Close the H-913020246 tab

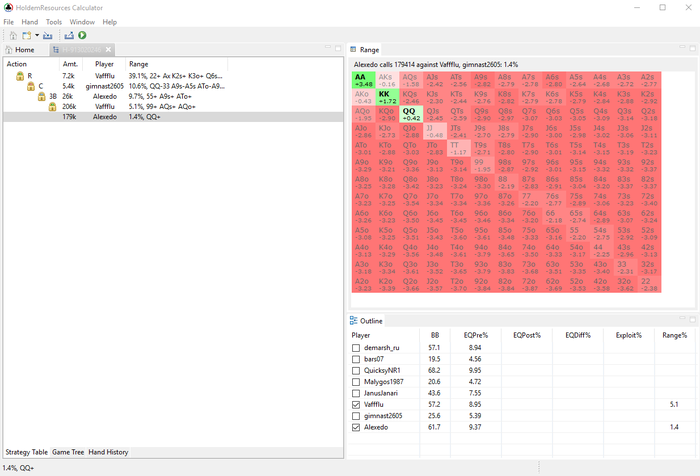(108, 50)
